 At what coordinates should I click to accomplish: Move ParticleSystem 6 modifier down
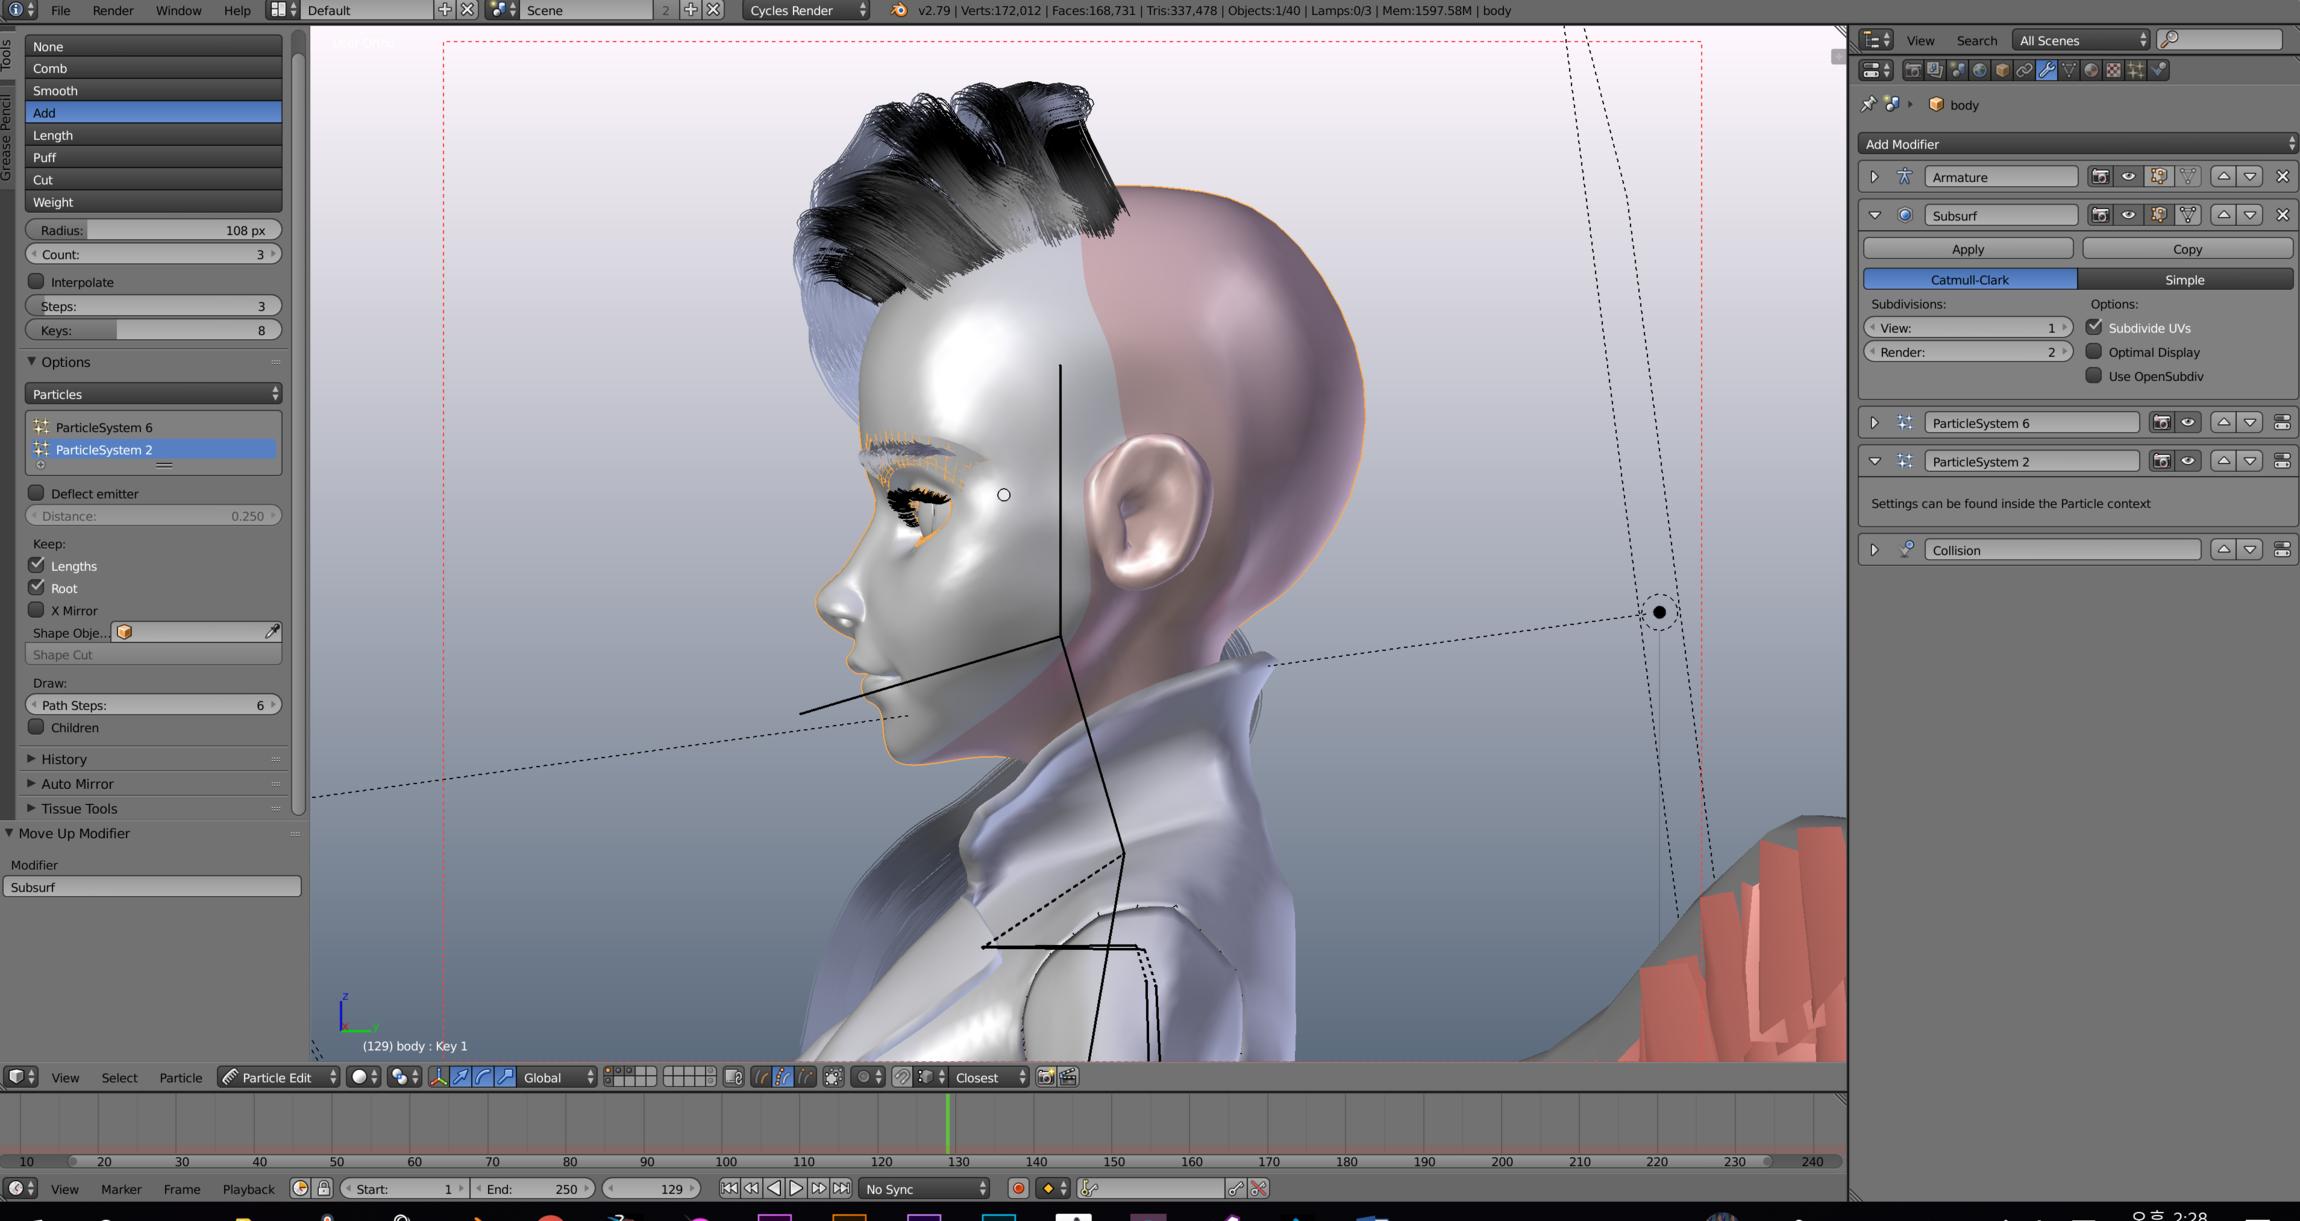2250,423
